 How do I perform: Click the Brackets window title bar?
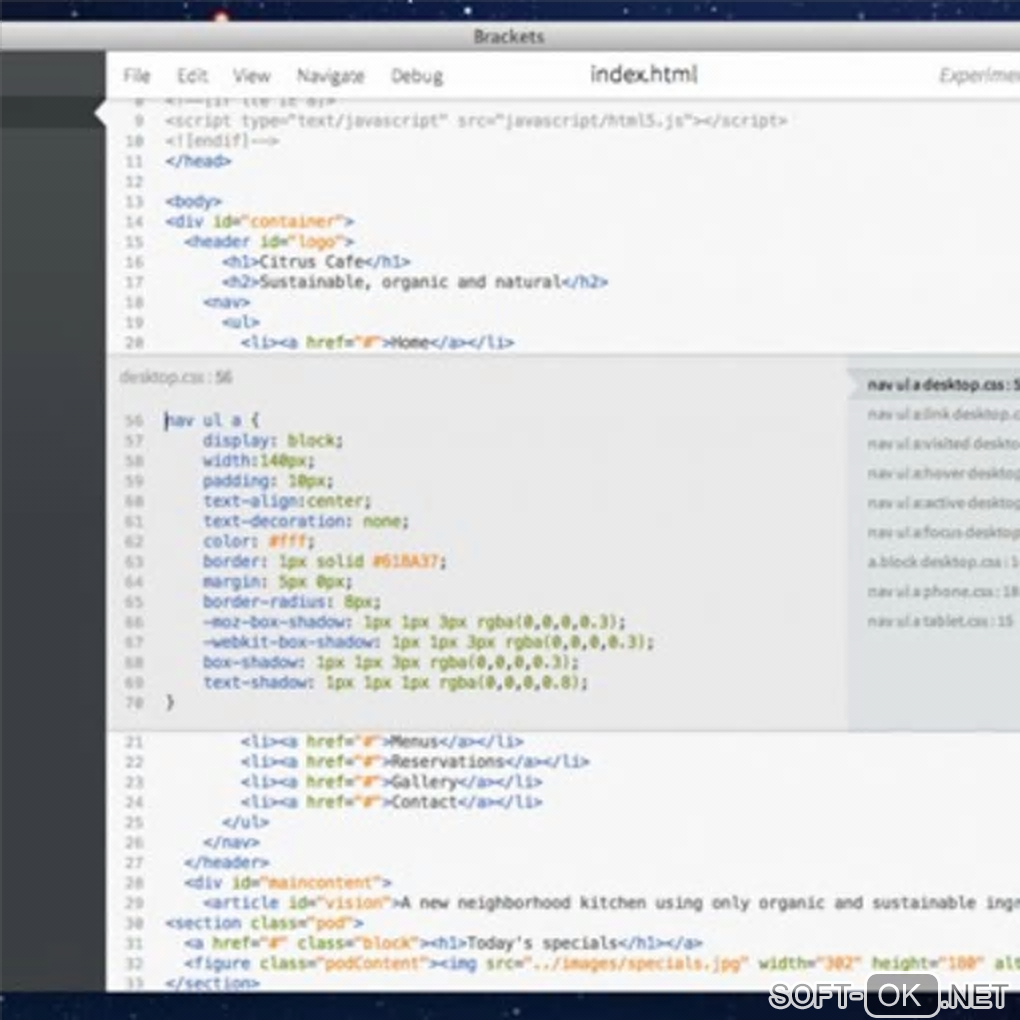tap(509, 37)
